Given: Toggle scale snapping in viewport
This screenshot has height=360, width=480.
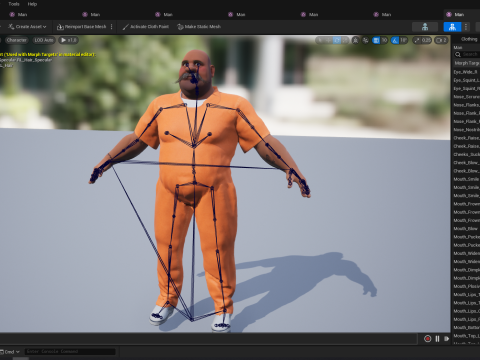Looking at the screenshot, I should pos(417,40).
